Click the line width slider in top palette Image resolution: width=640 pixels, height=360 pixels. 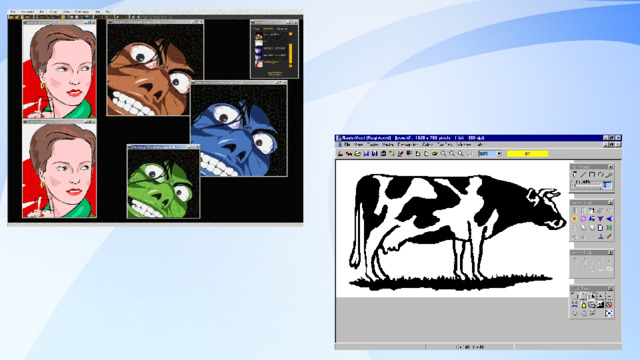pyautogui.click(x=587, y=185)
